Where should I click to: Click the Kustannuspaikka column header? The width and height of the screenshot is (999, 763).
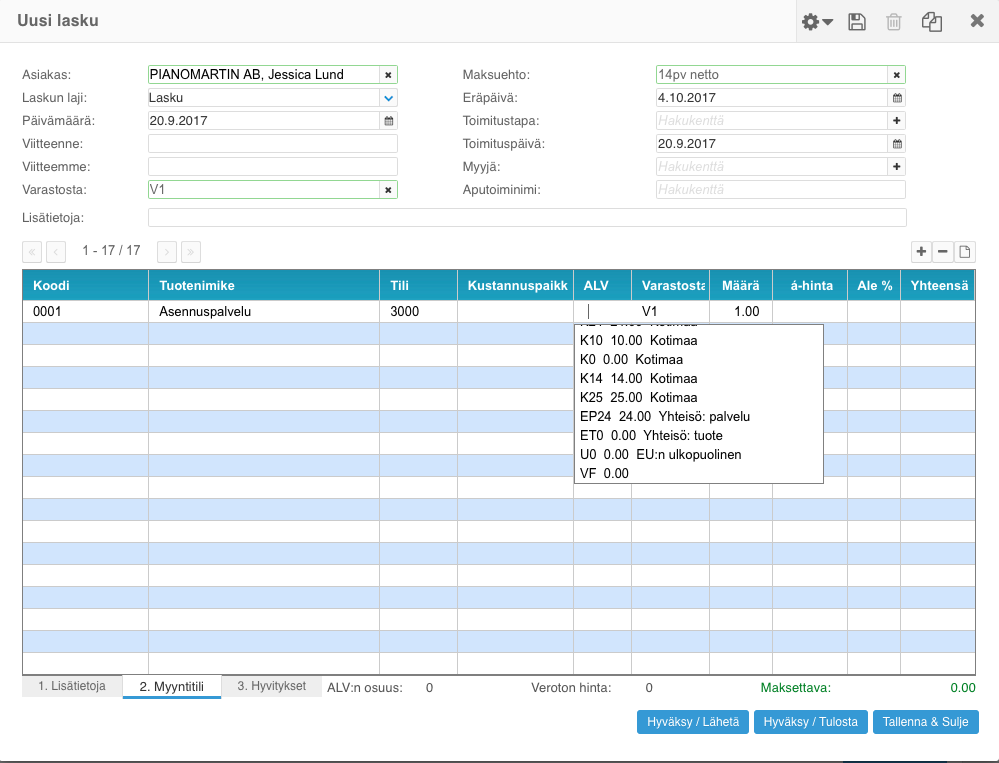515,285
